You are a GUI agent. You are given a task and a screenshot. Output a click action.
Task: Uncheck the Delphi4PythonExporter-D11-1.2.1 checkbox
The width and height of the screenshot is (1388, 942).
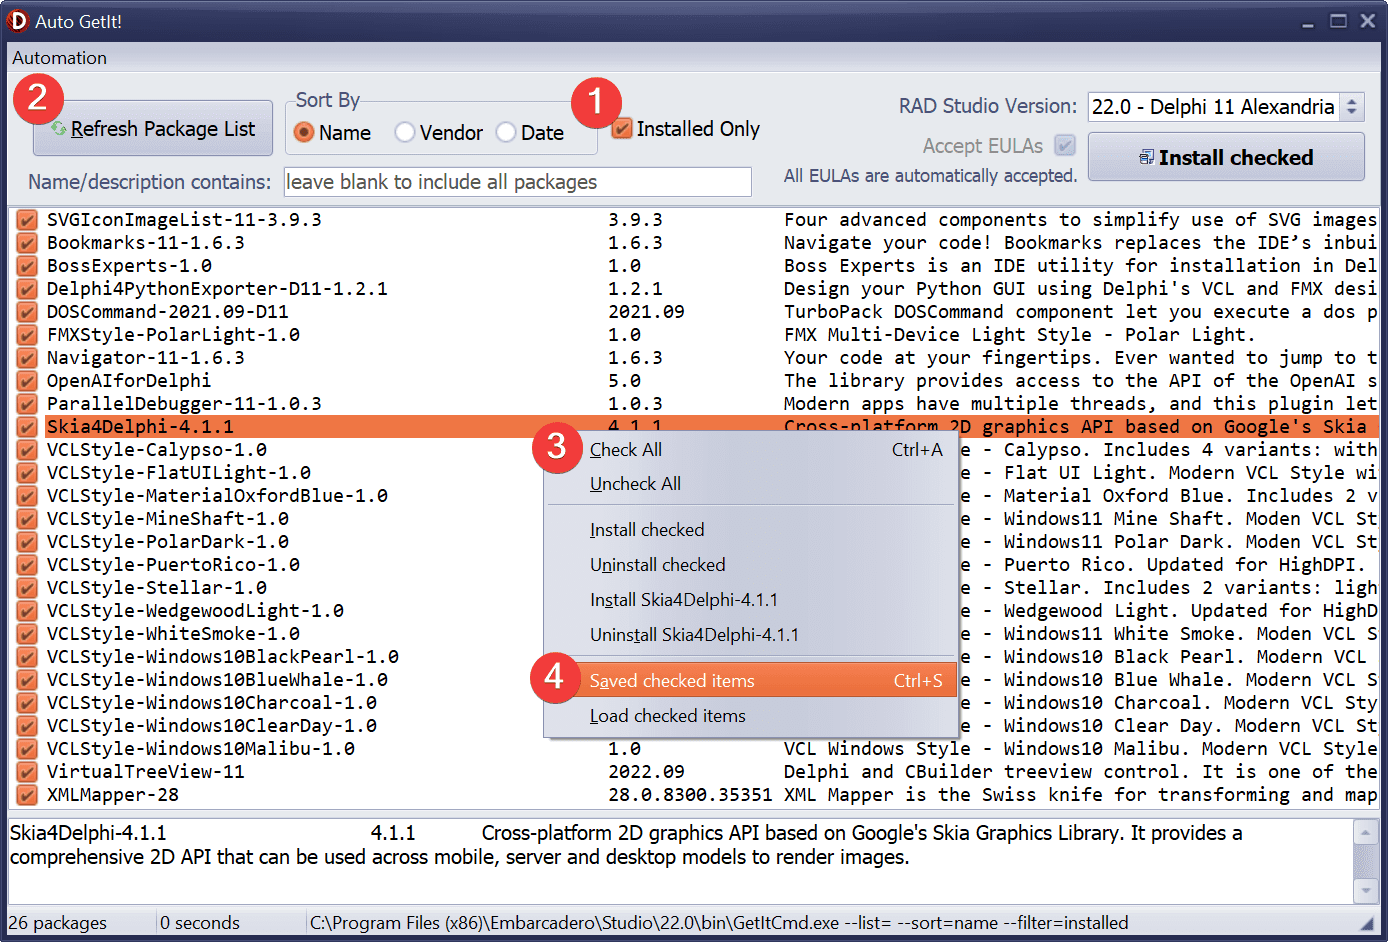(27, 289)
